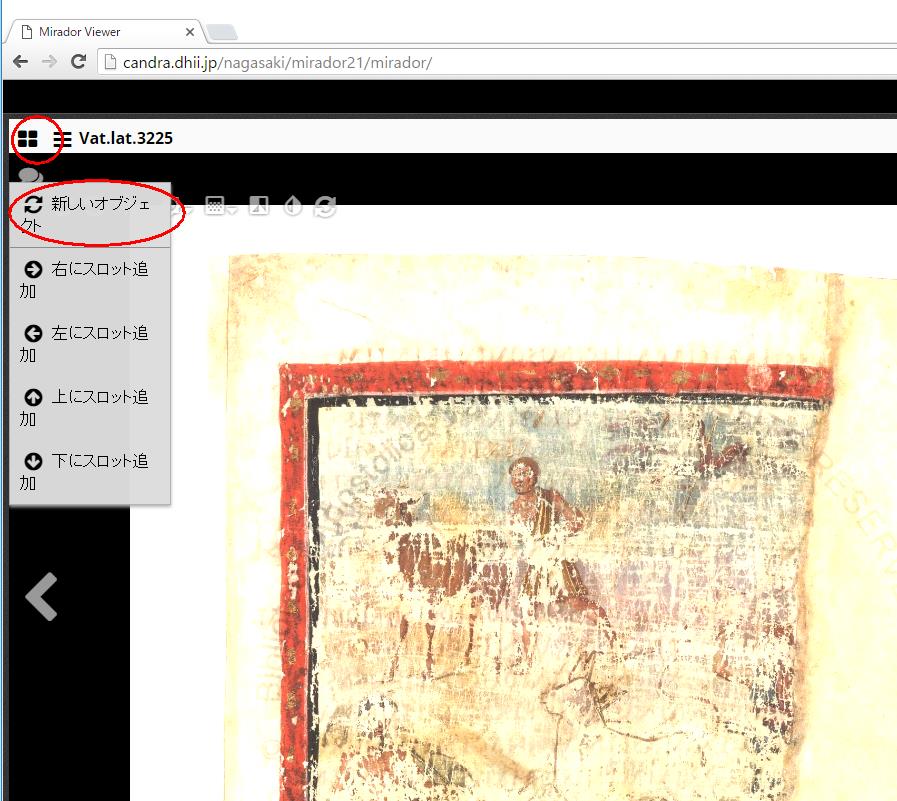Go to previous page with left chevron

click(x=41, y=596)
